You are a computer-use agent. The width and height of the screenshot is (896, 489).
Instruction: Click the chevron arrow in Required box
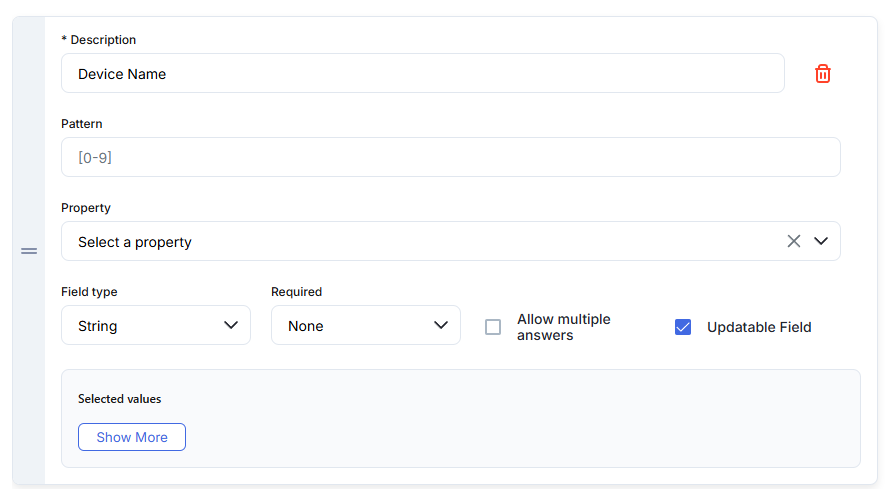click(441, 325)
